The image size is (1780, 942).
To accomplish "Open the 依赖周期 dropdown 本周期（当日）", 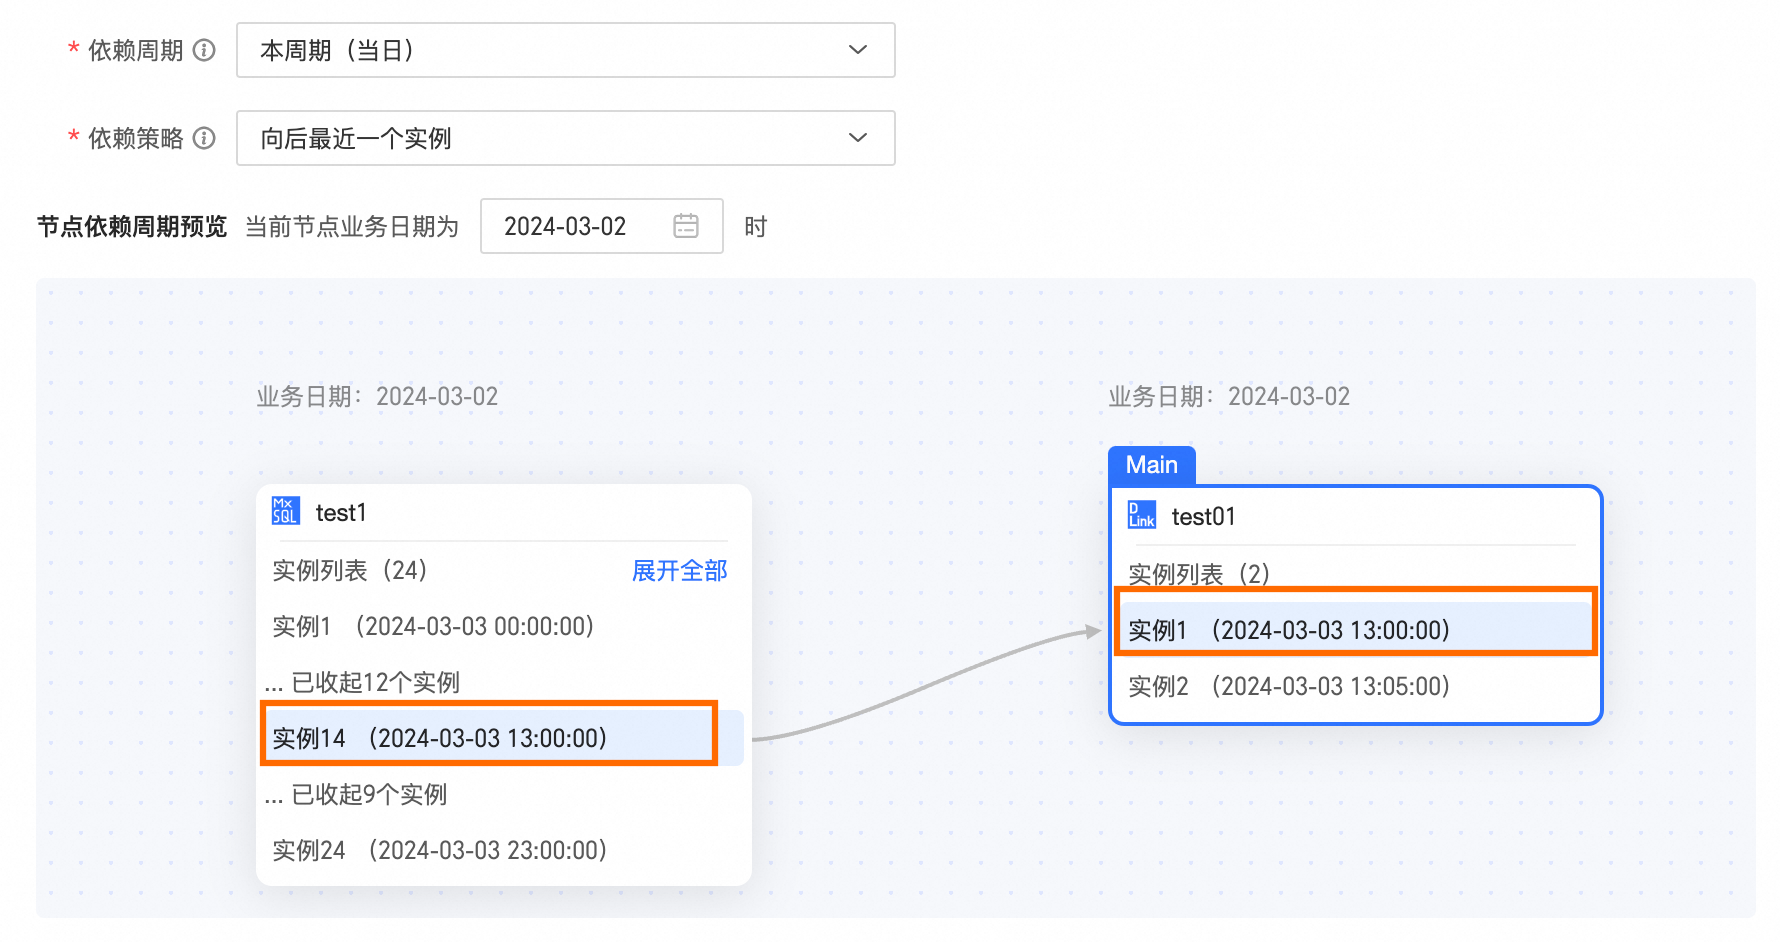I will coord(540,50).
